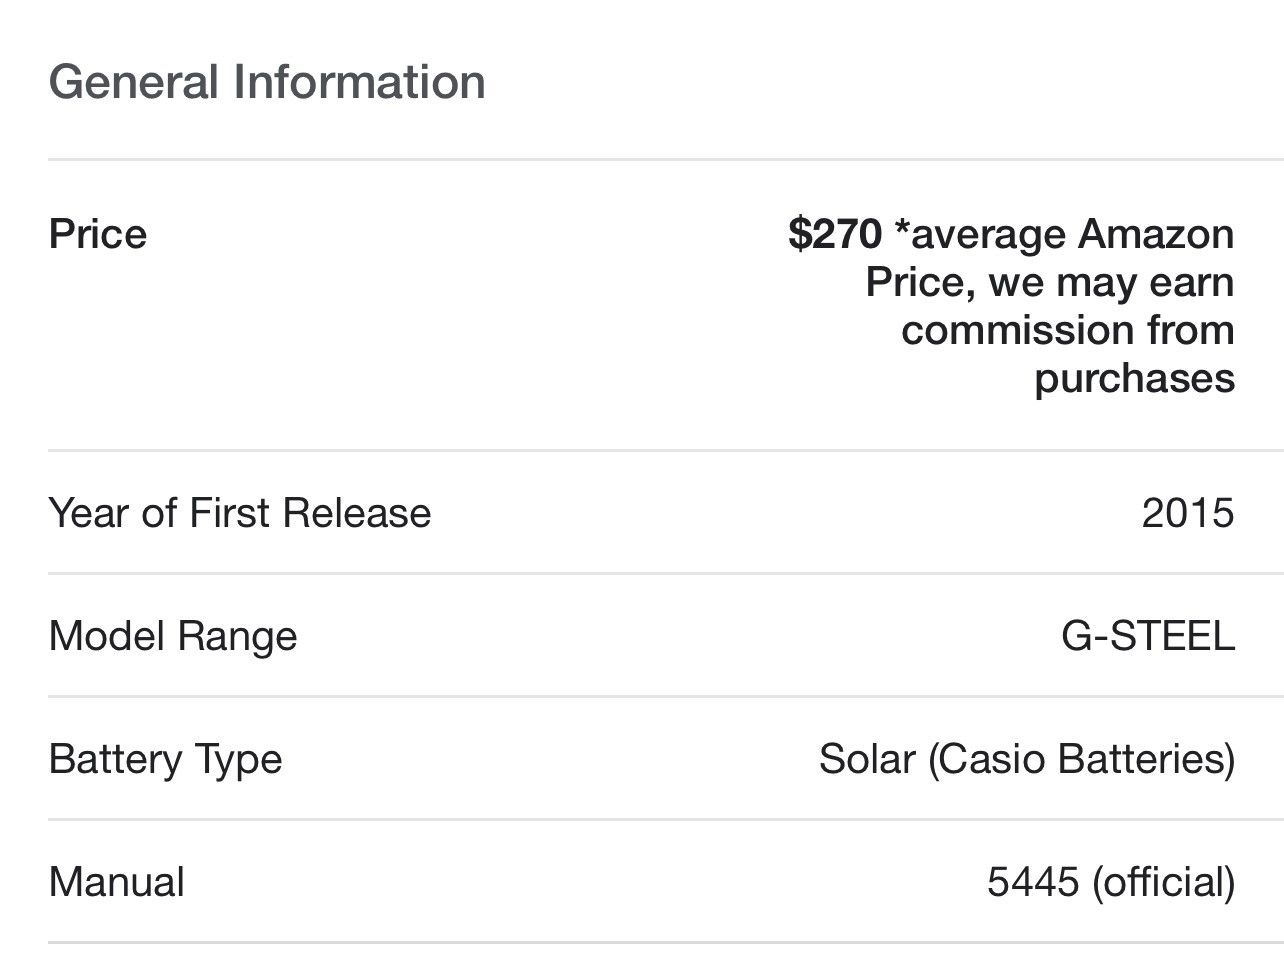Click the "(official)" text beside 5445
Image resolution: width=1284 pixels, height=973 pixels.
pos(1164,882)
